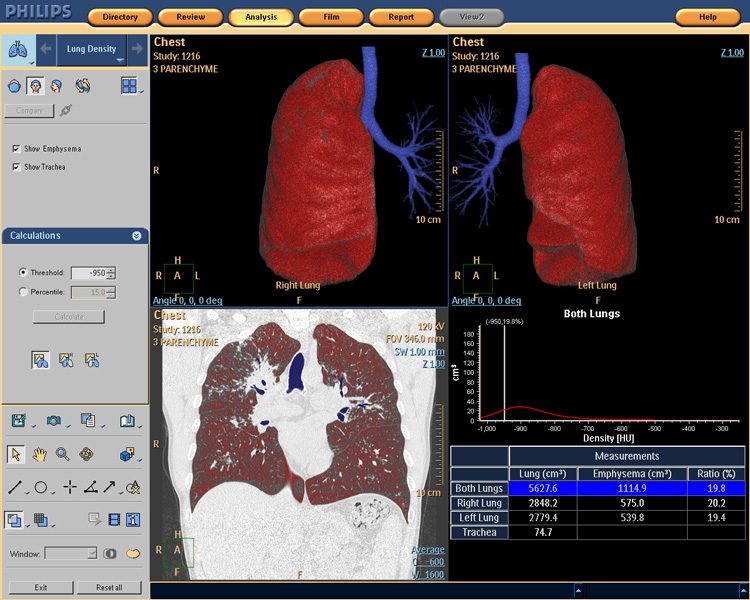This screenshot has height=600, width=750.
Task: Select the Threshold radio button
Action: pos(22,272)
